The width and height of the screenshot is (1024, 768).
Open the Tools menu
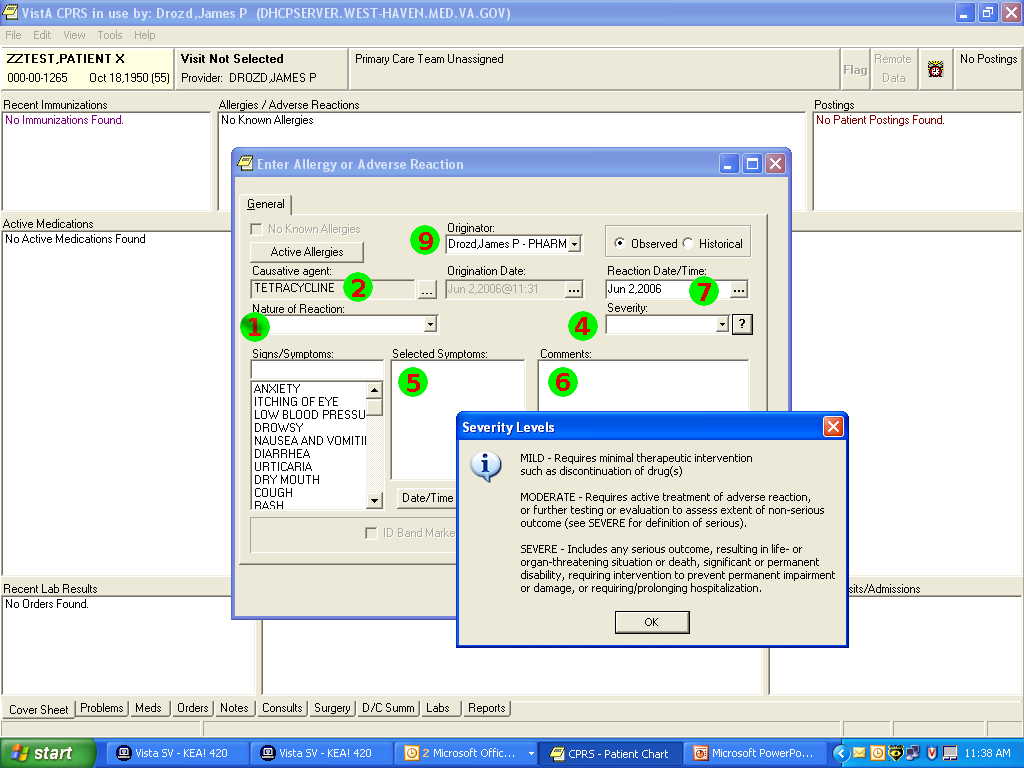pyautogui.click(x=109, y=35)
